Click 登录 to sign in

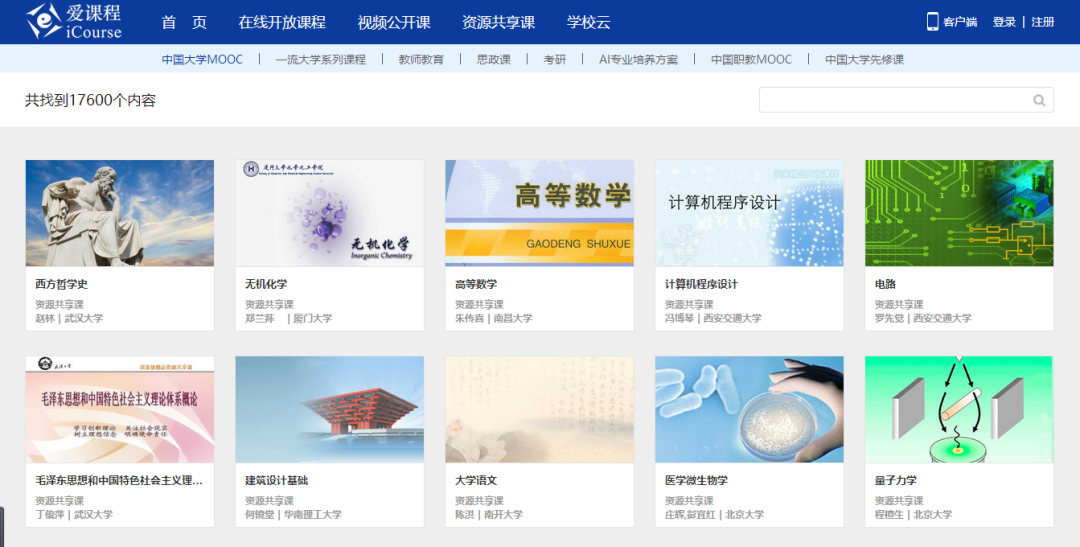[1004, 22]
